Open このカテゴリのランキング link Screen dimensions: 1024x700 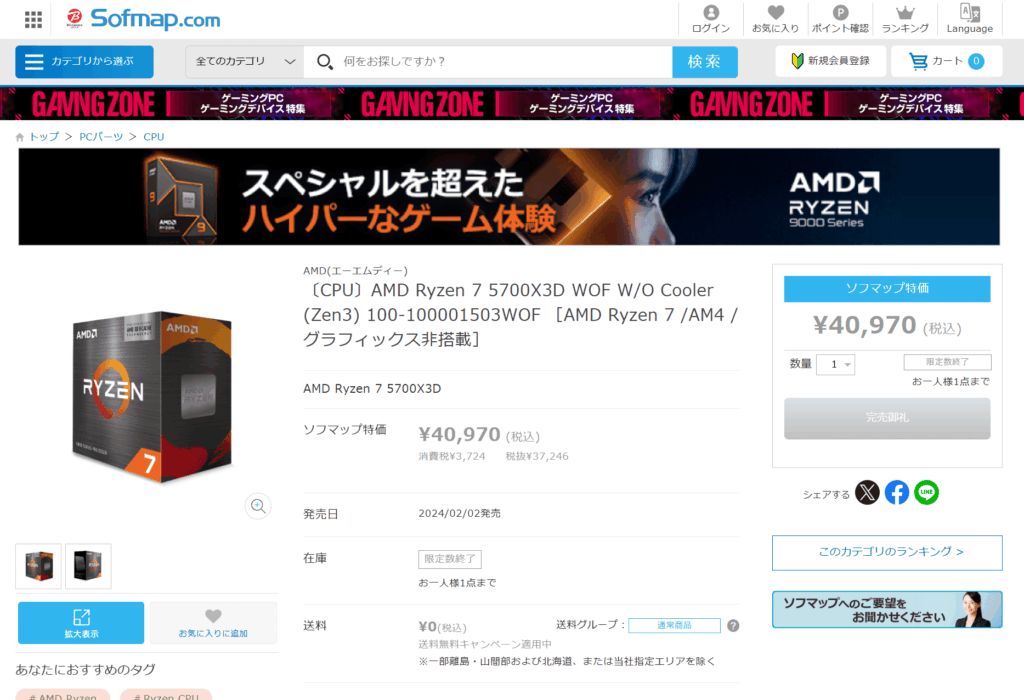[x=887, y=552]
